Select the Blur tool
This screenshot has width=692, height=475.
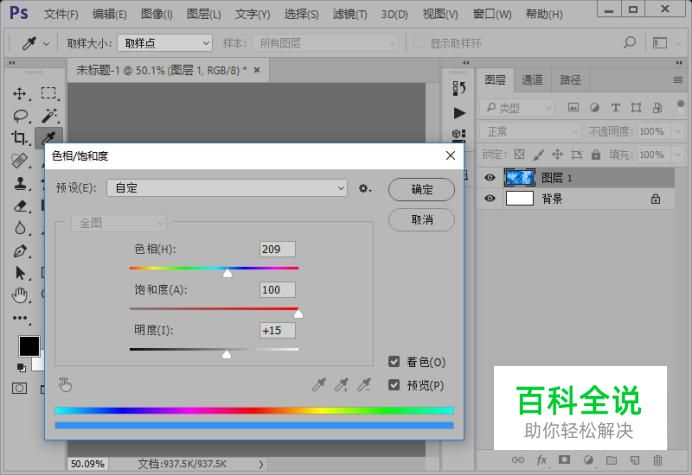pyautogui.click(x=20, y=228)
